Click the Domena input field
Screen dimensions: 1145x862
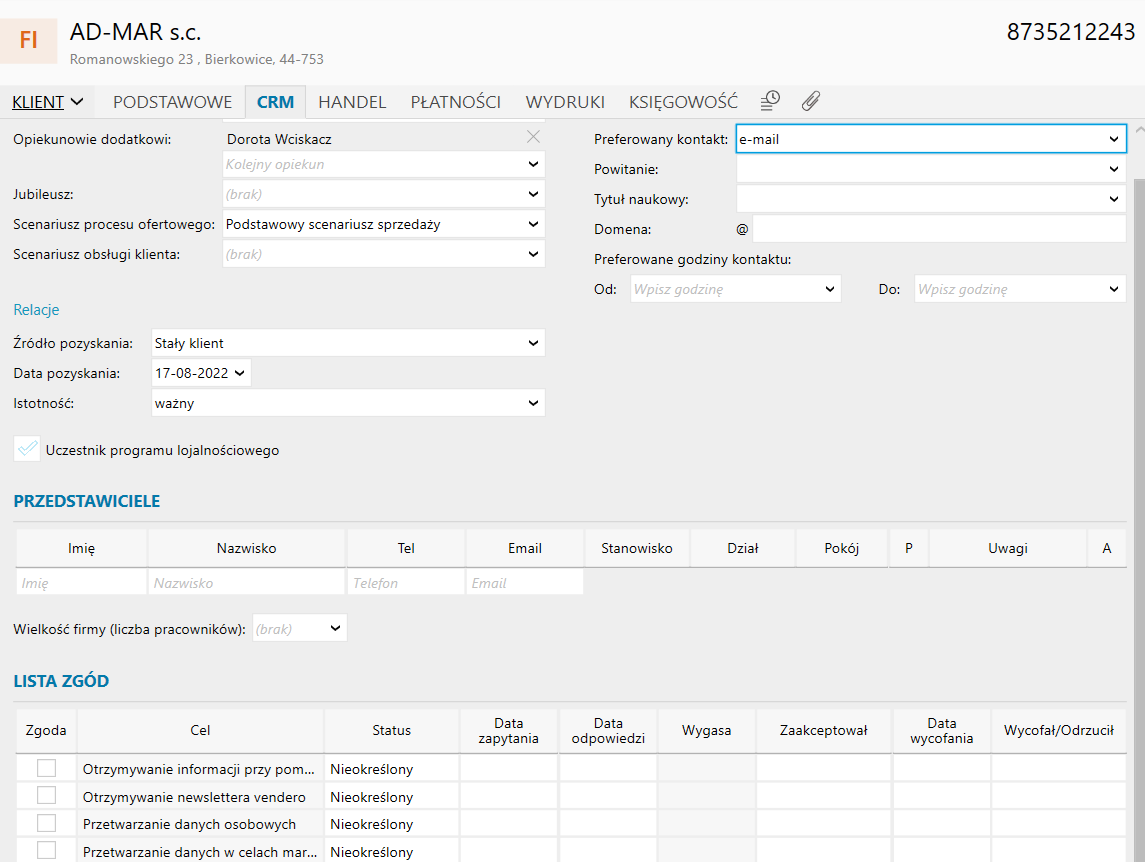click(x=938, y=229)
